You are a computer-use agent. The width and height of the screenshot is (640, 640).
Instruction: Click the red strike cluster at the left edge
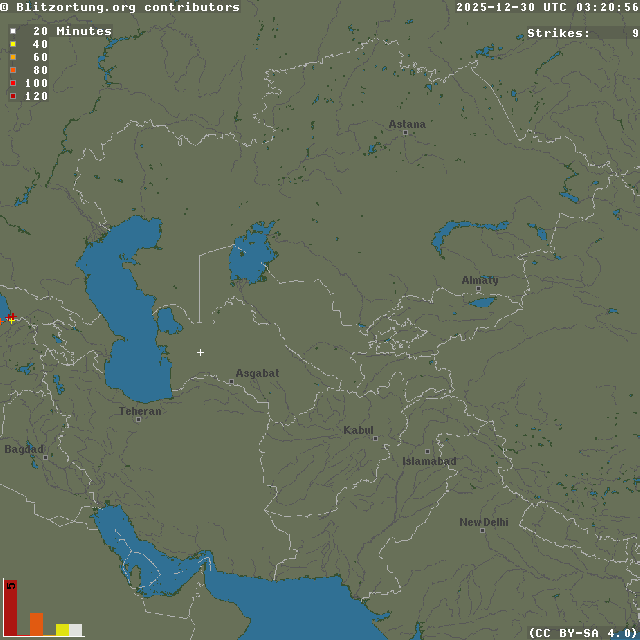pos(10,318)
